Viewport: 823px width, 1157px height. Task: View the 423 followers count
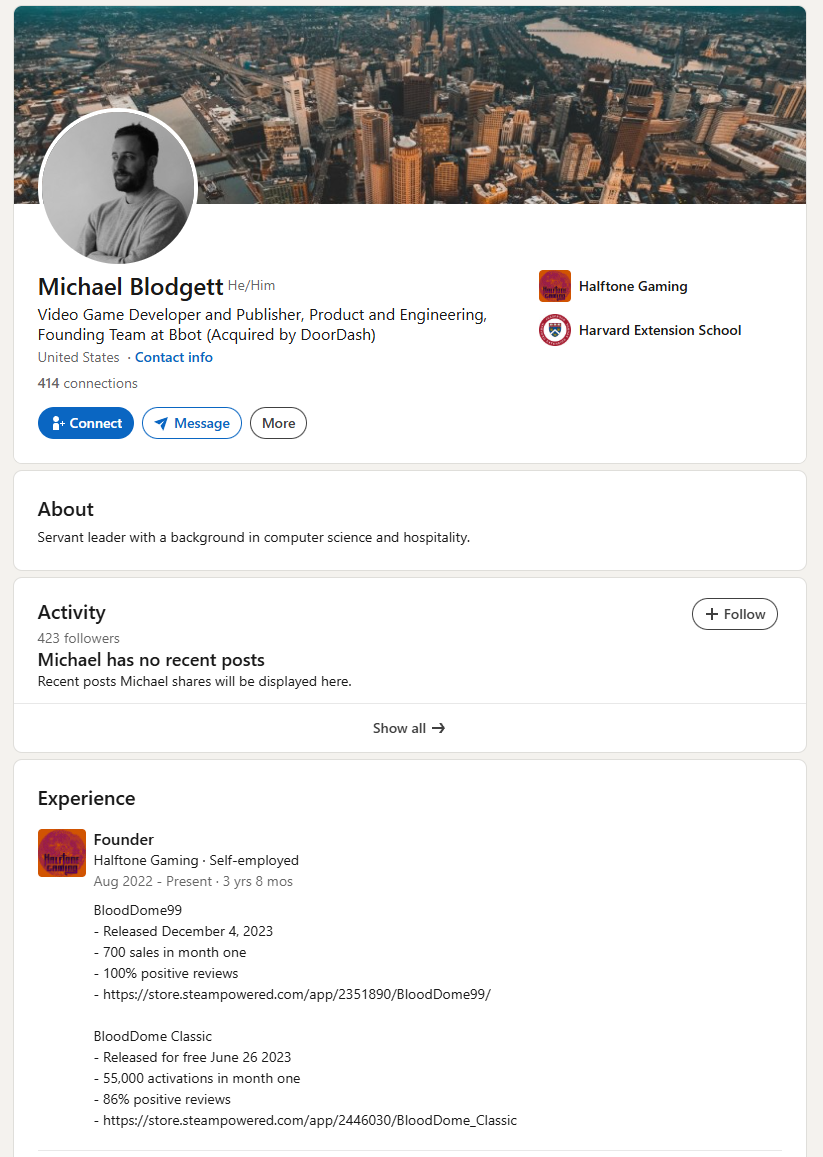point(78,638)
